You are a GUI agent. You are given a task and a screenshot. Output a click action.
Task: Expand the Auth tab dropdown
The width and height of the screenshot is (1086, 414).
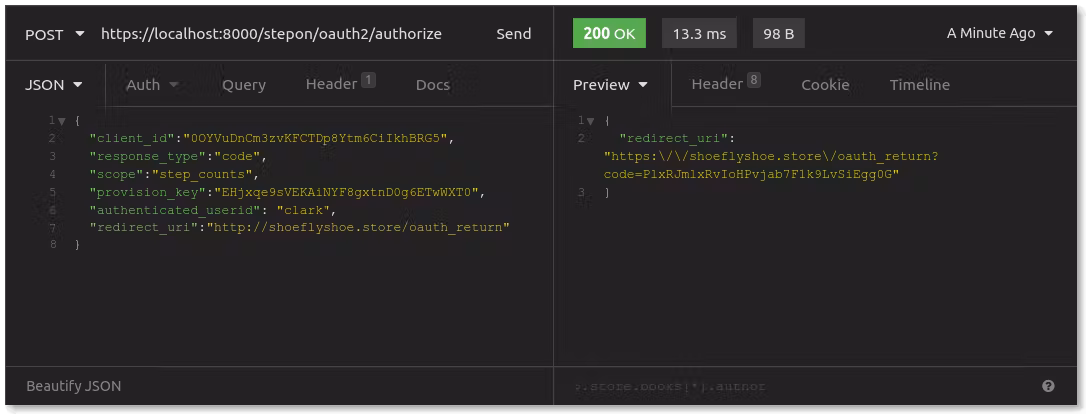152,85
